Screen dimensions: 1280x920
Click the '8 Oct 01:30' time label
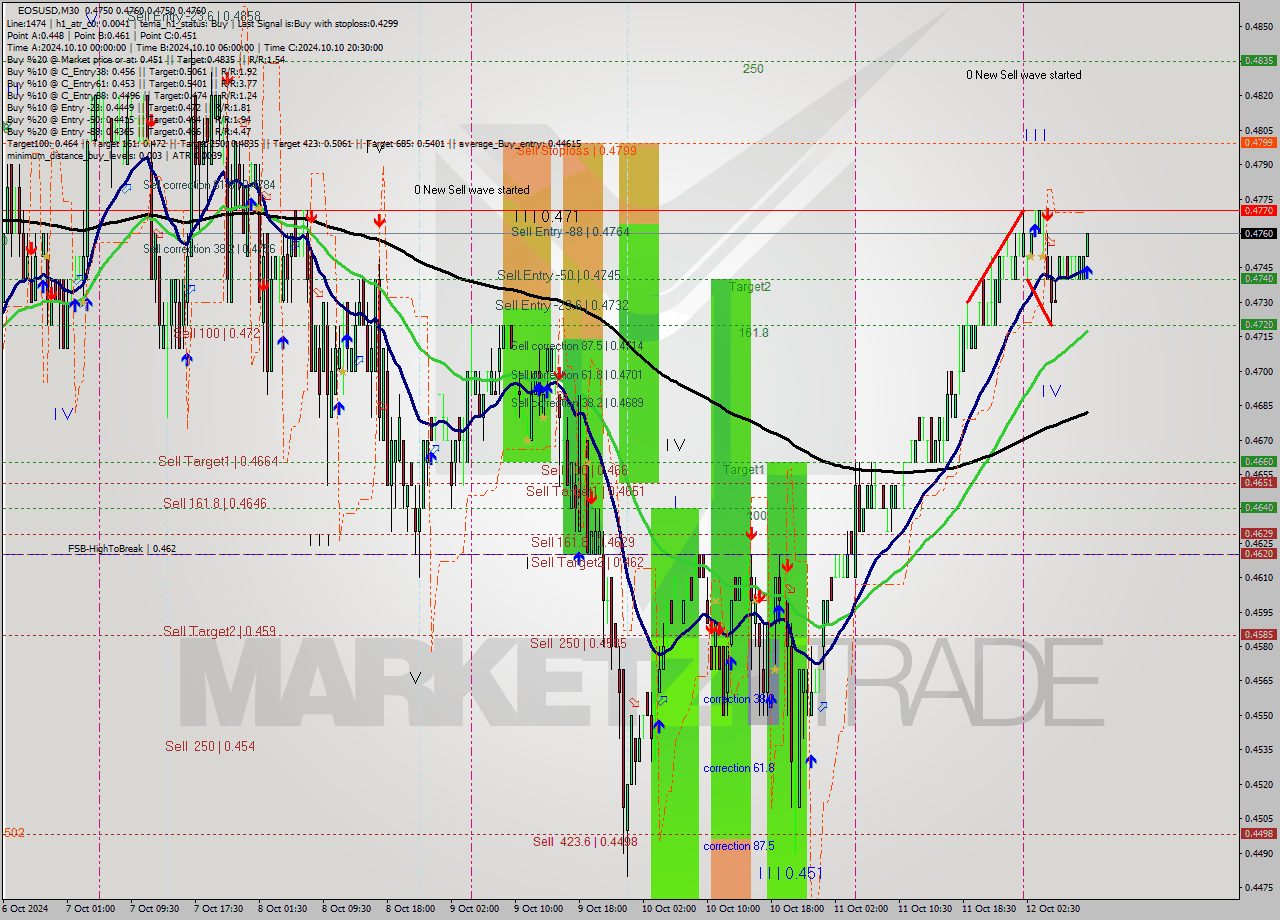[283, 909]
